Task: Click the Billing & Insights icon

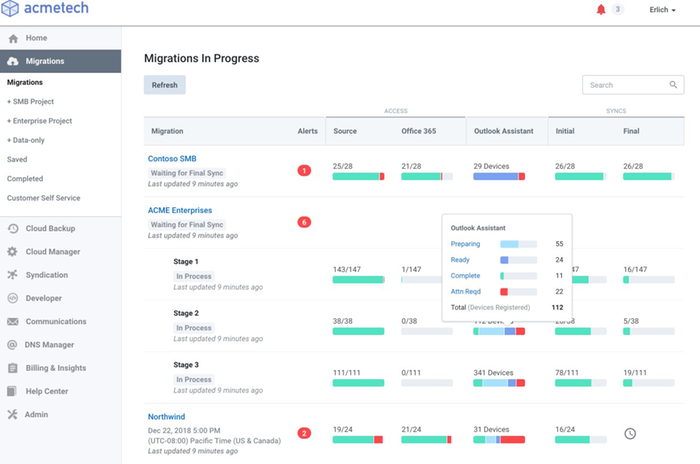Action: pos(13,368)
